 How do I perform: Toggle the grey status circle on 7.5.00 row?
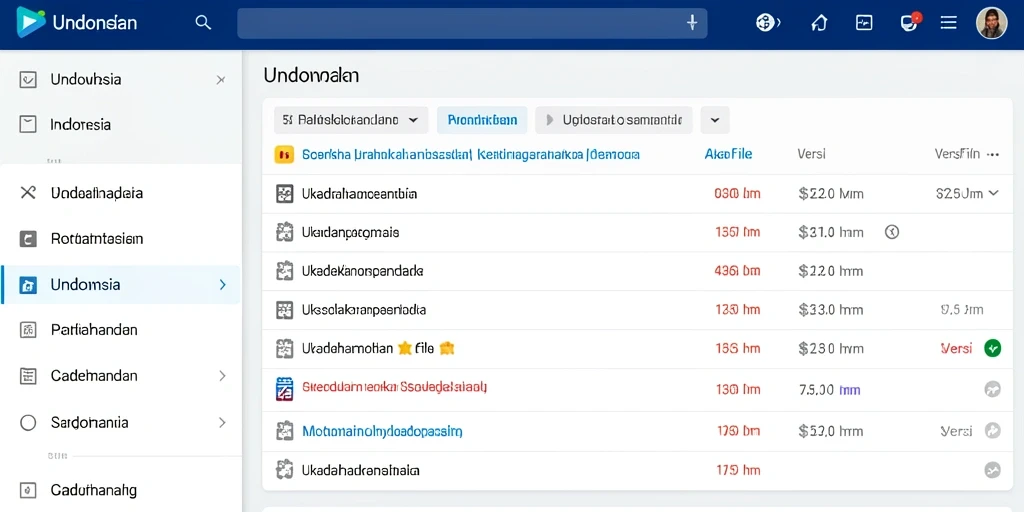coord(992,390)
